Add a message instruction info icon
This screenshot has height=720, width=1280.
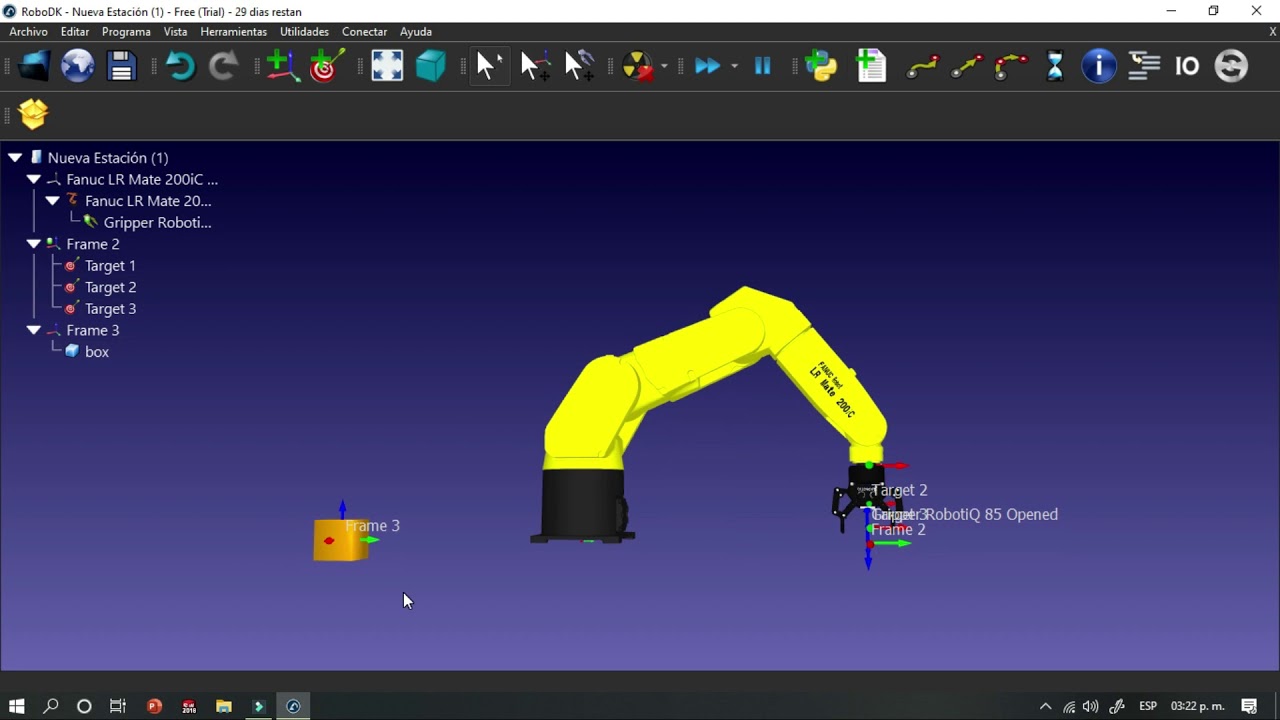[1099, 67]
